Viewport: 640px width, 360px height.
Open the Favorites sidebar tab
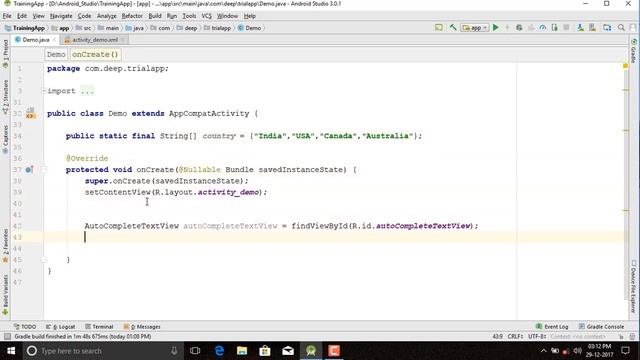[x=5, y=246]
